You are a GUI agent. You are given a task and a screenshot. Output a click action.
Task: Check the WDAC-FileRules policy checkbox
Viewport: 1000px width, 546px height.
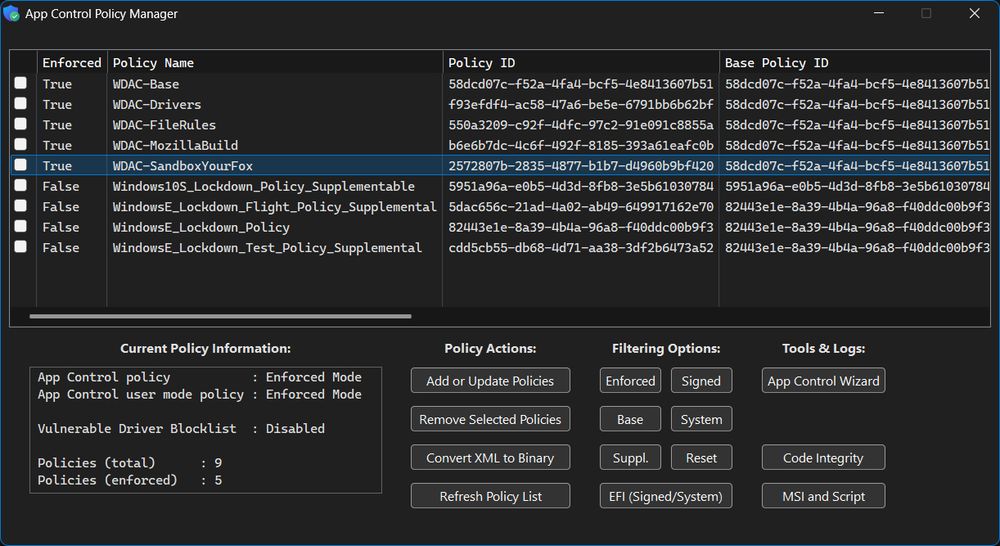point(21,124)
